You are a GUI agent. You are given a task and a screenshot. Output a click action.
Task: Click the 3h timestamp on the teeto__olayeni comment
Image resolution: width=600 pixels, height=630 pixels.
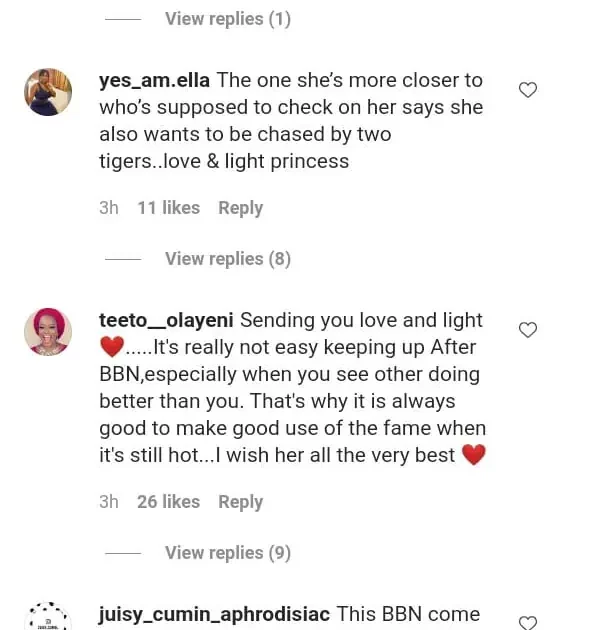point(108,502)
